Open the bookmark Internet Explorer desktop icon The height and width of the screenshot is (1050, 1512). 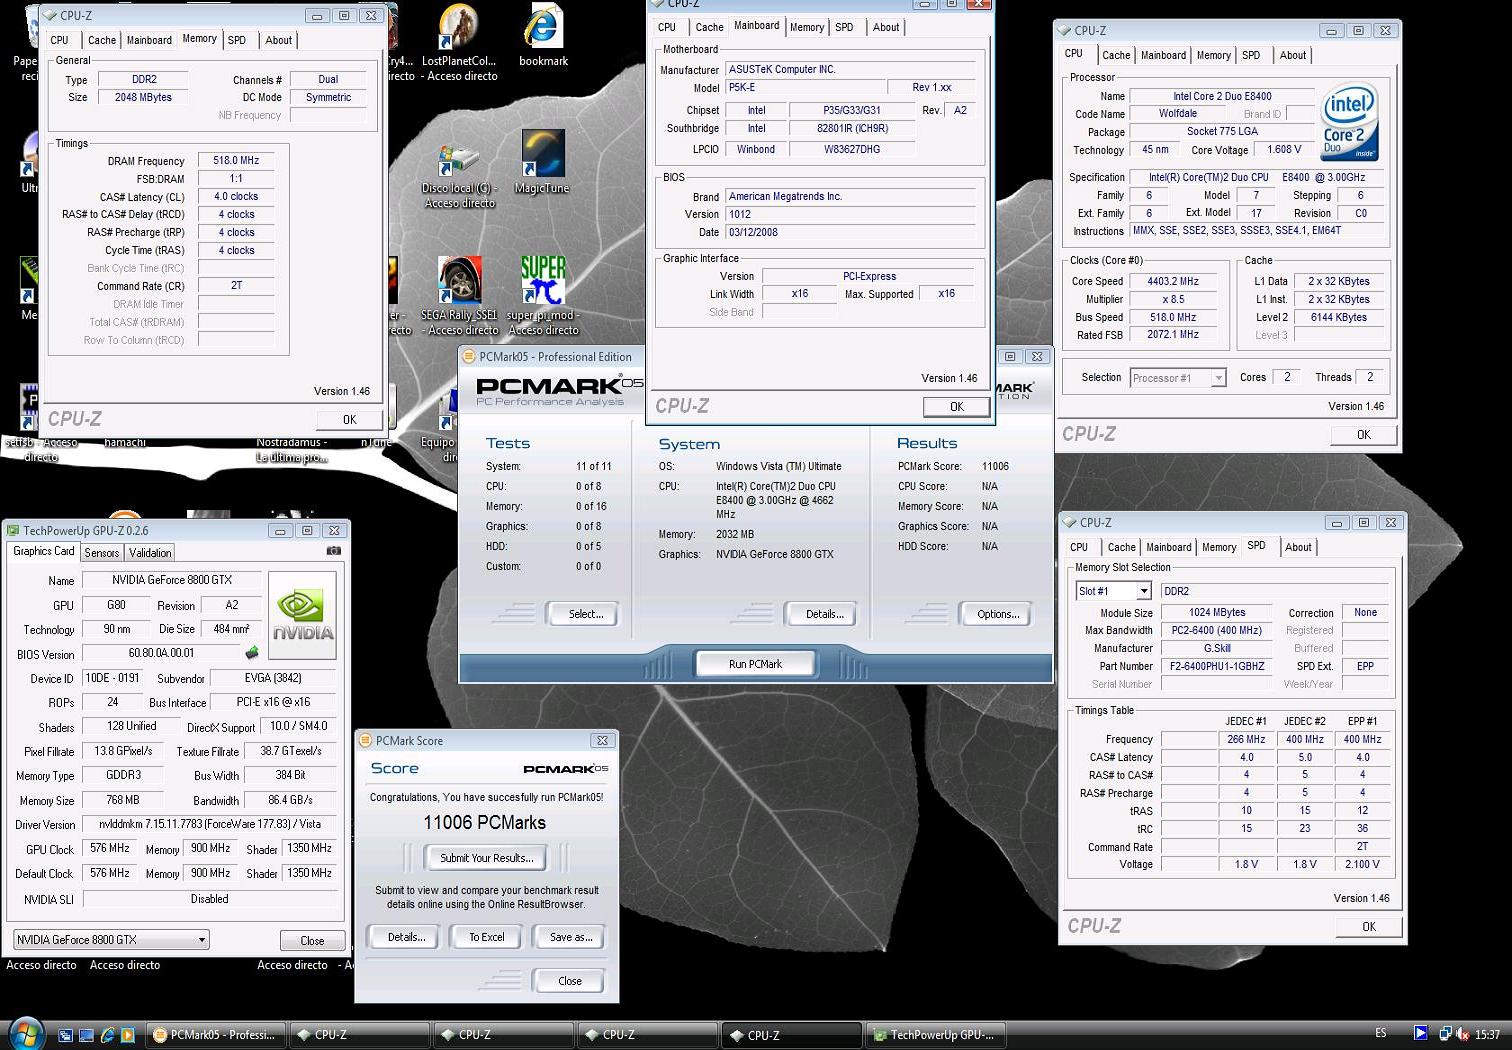point(543,35)
